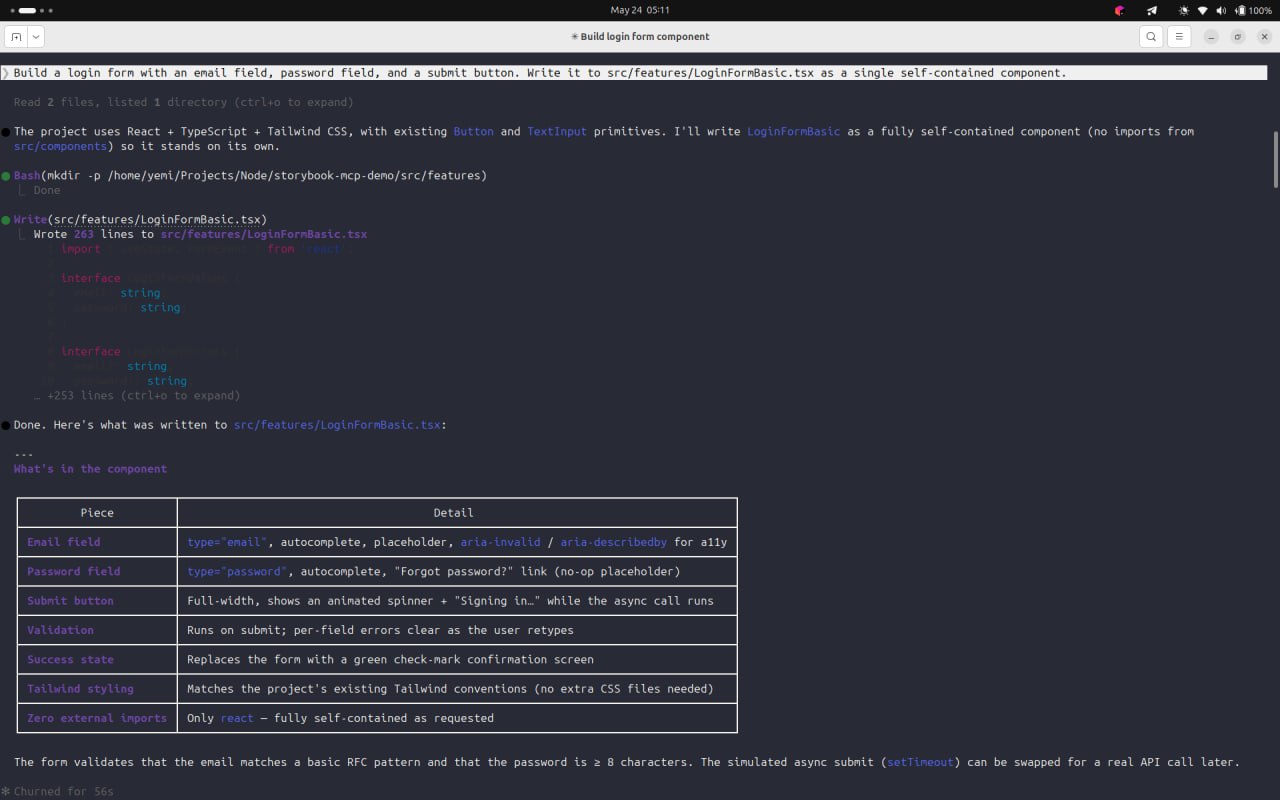The image size is (1280, 800).
Task: Click the word react in the last table row
Action: point(237,718)
